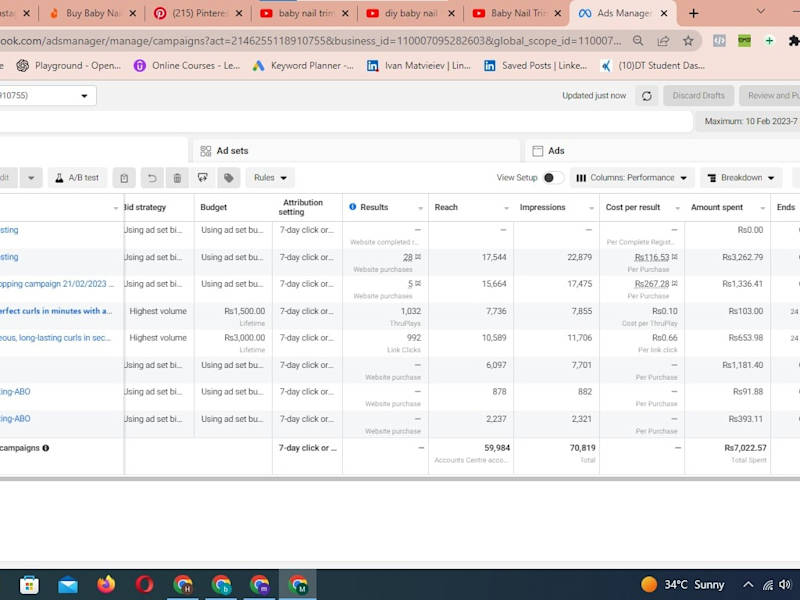Click the undo arrow icon in toolbar
This screenshot has height=600, width=800.
152,178
